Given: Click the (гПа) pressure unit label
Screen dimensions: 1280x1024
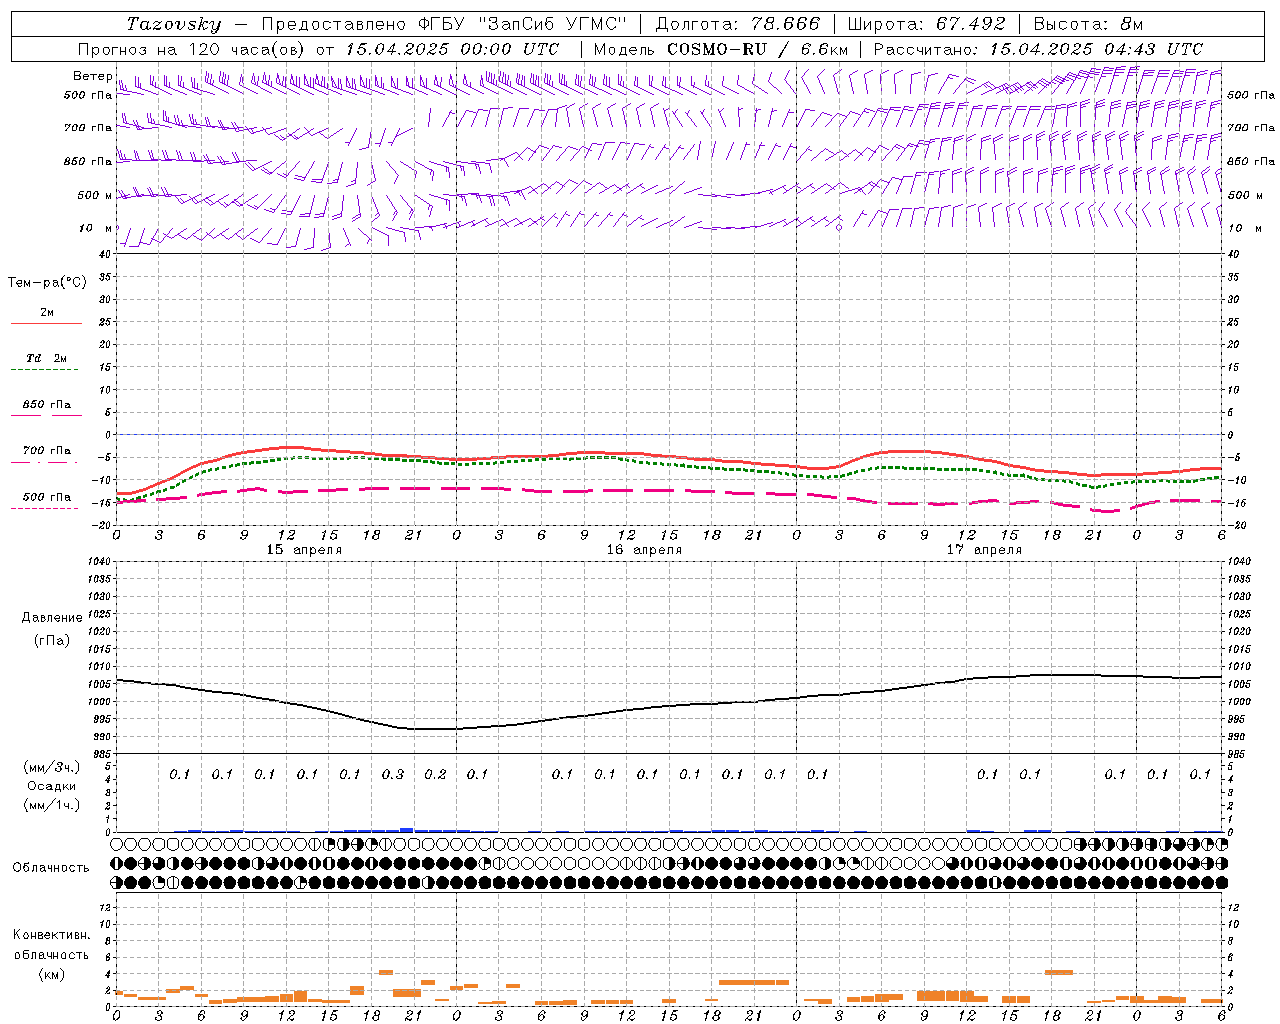Looking at the screenshot, I should pyautogui.click(x=52, y=640).
